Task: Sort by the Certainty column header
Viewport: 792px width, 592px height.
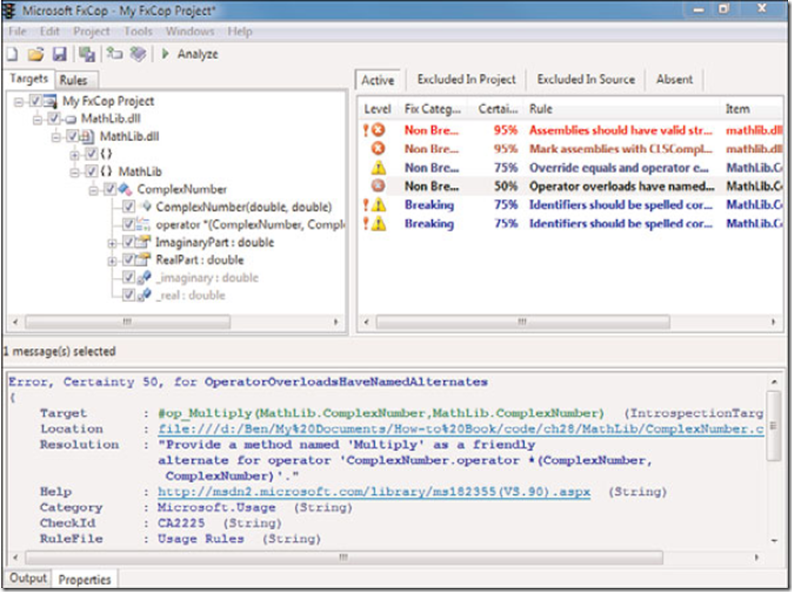Action: click(x=498, y=109)
